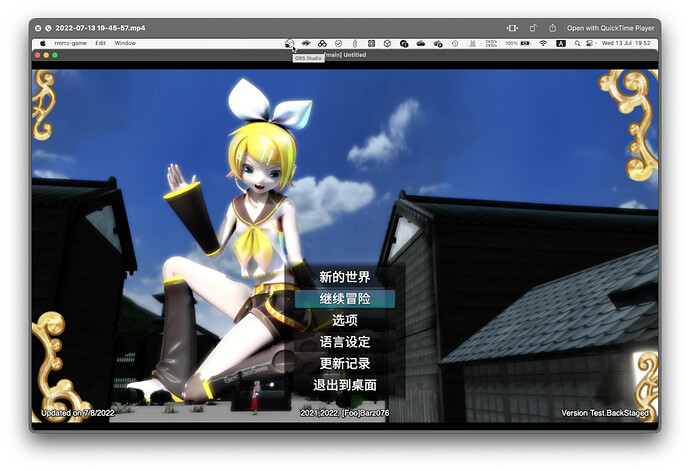Select the highlighted 继续冒险 option
The image size is (690, 471).
[x=344, y=299]
